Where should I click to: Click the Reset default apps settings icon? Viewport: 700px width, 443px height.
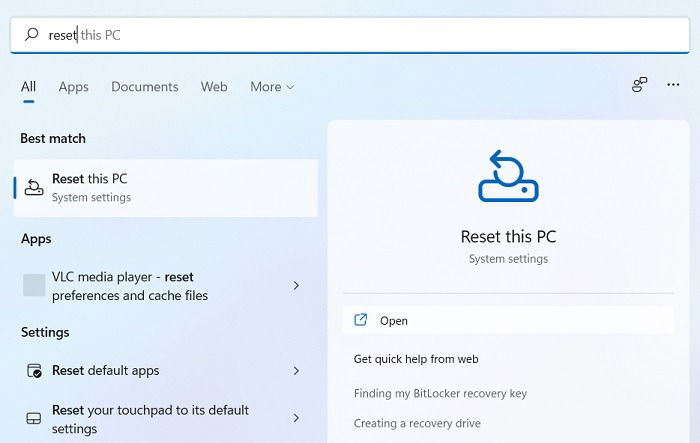34,371
